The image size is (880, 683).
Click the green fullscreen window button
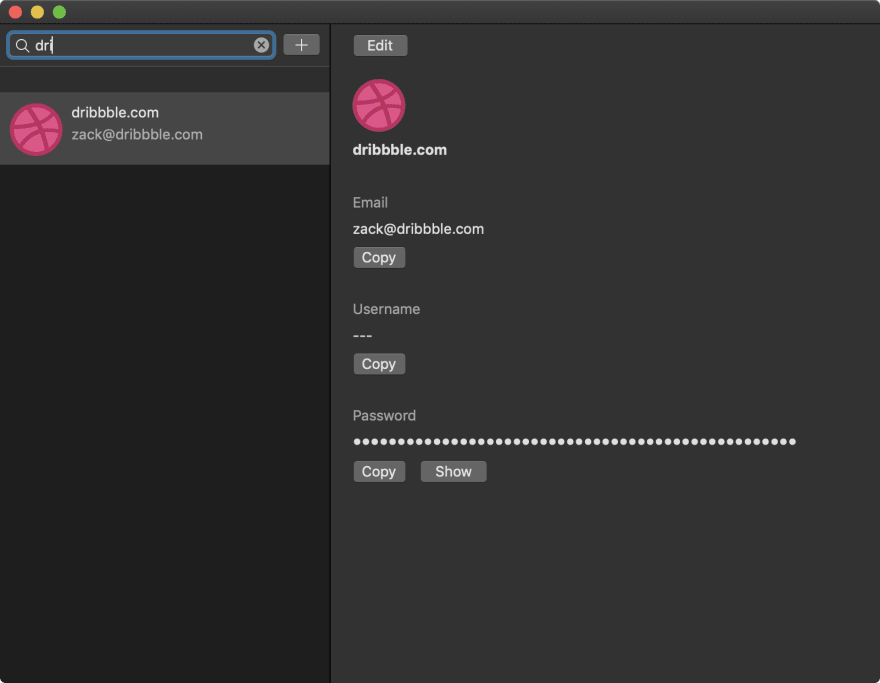click(59, 12)
